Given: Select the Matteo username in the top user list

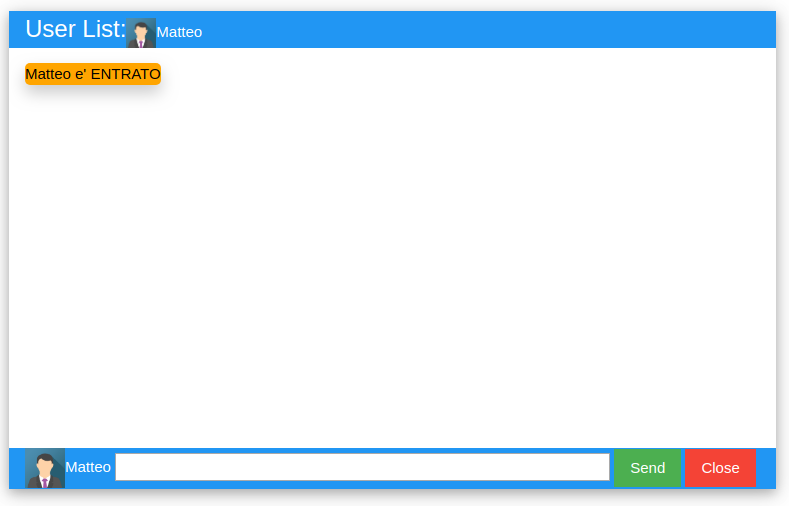Looking at the screenshot, I should (179, 32).
